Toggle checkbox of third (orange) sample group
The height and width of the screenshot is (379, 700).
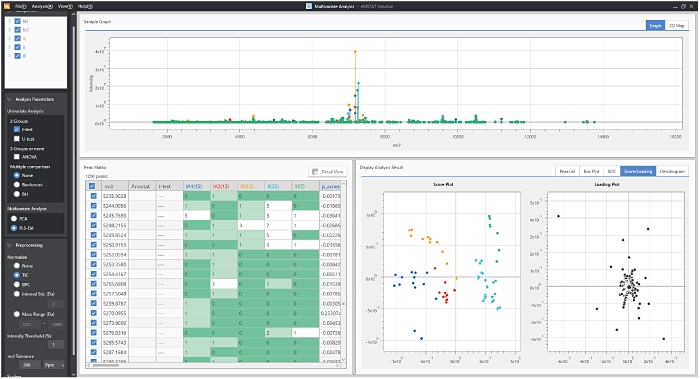17,38
